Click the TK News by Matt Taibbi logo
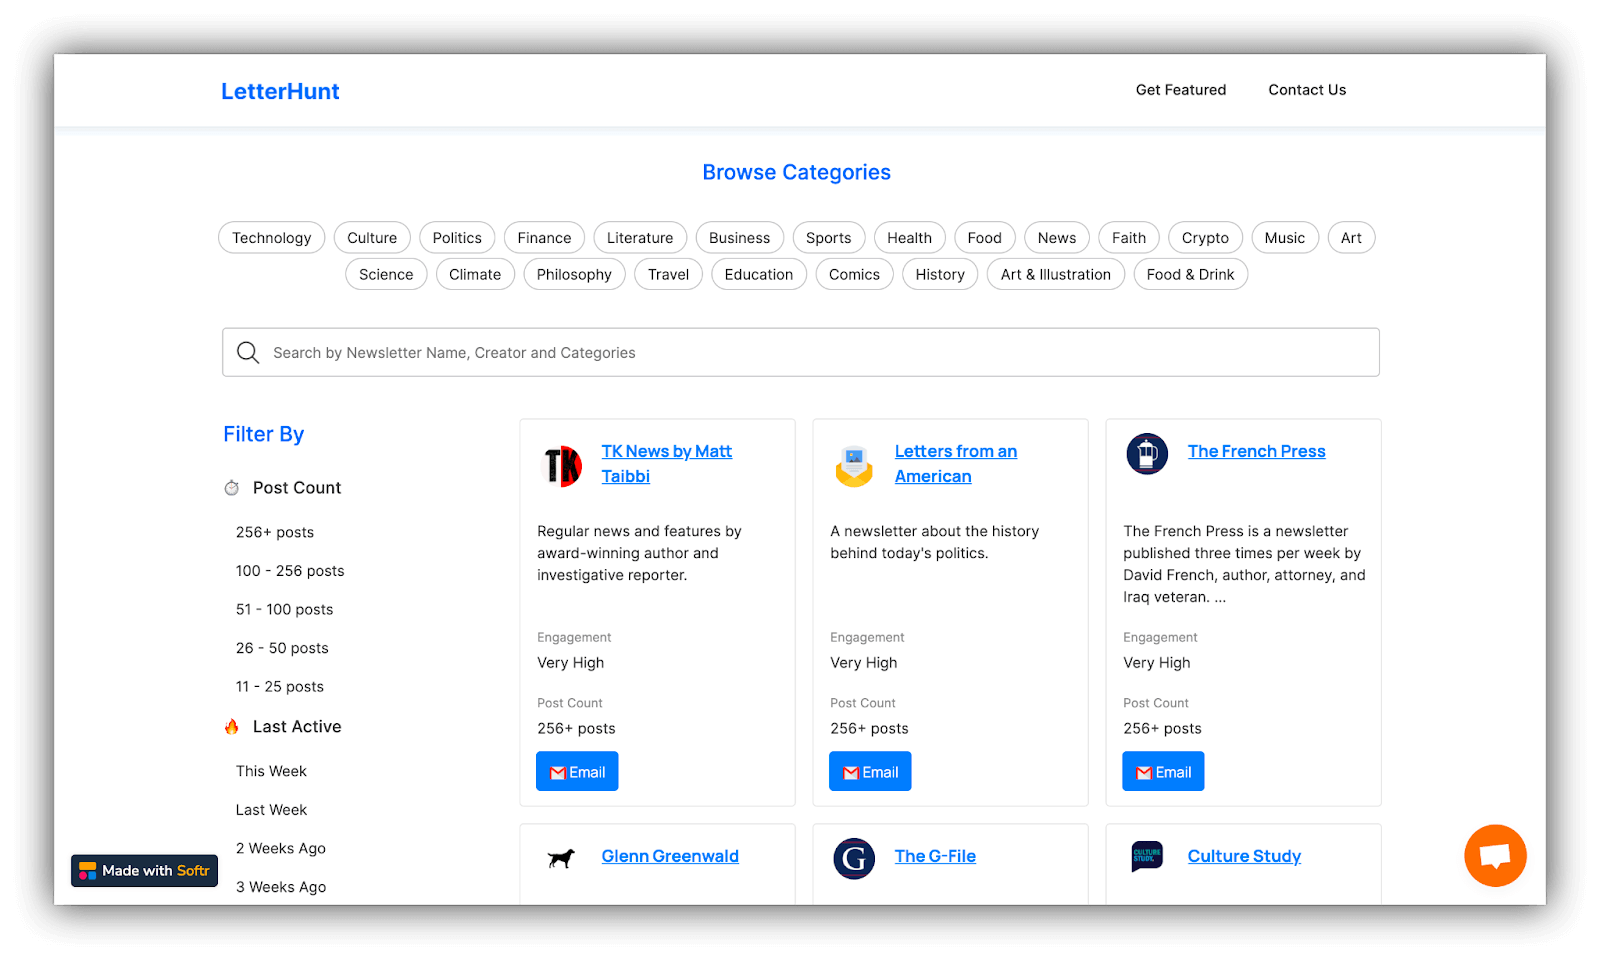The width and height of the screenshot is (1600, 959). coord(562,465)
